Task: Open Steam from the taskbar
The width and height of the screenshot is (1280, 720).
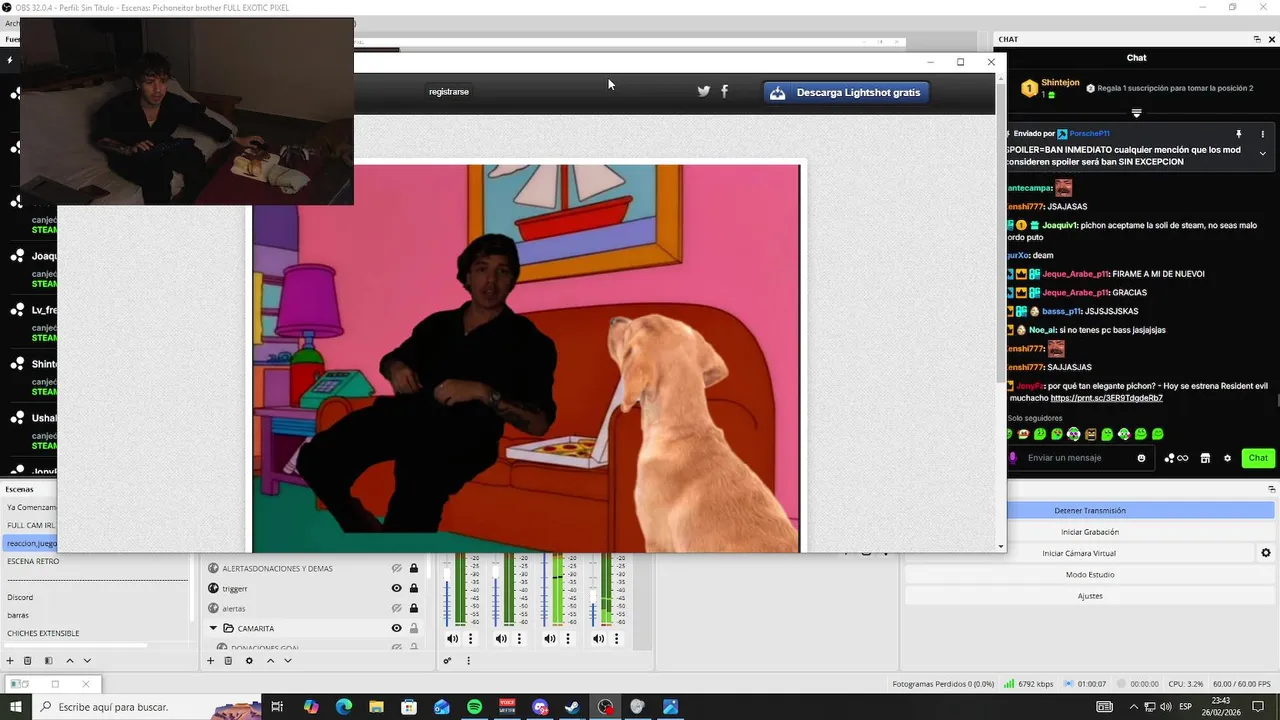Action: (572, 707)
